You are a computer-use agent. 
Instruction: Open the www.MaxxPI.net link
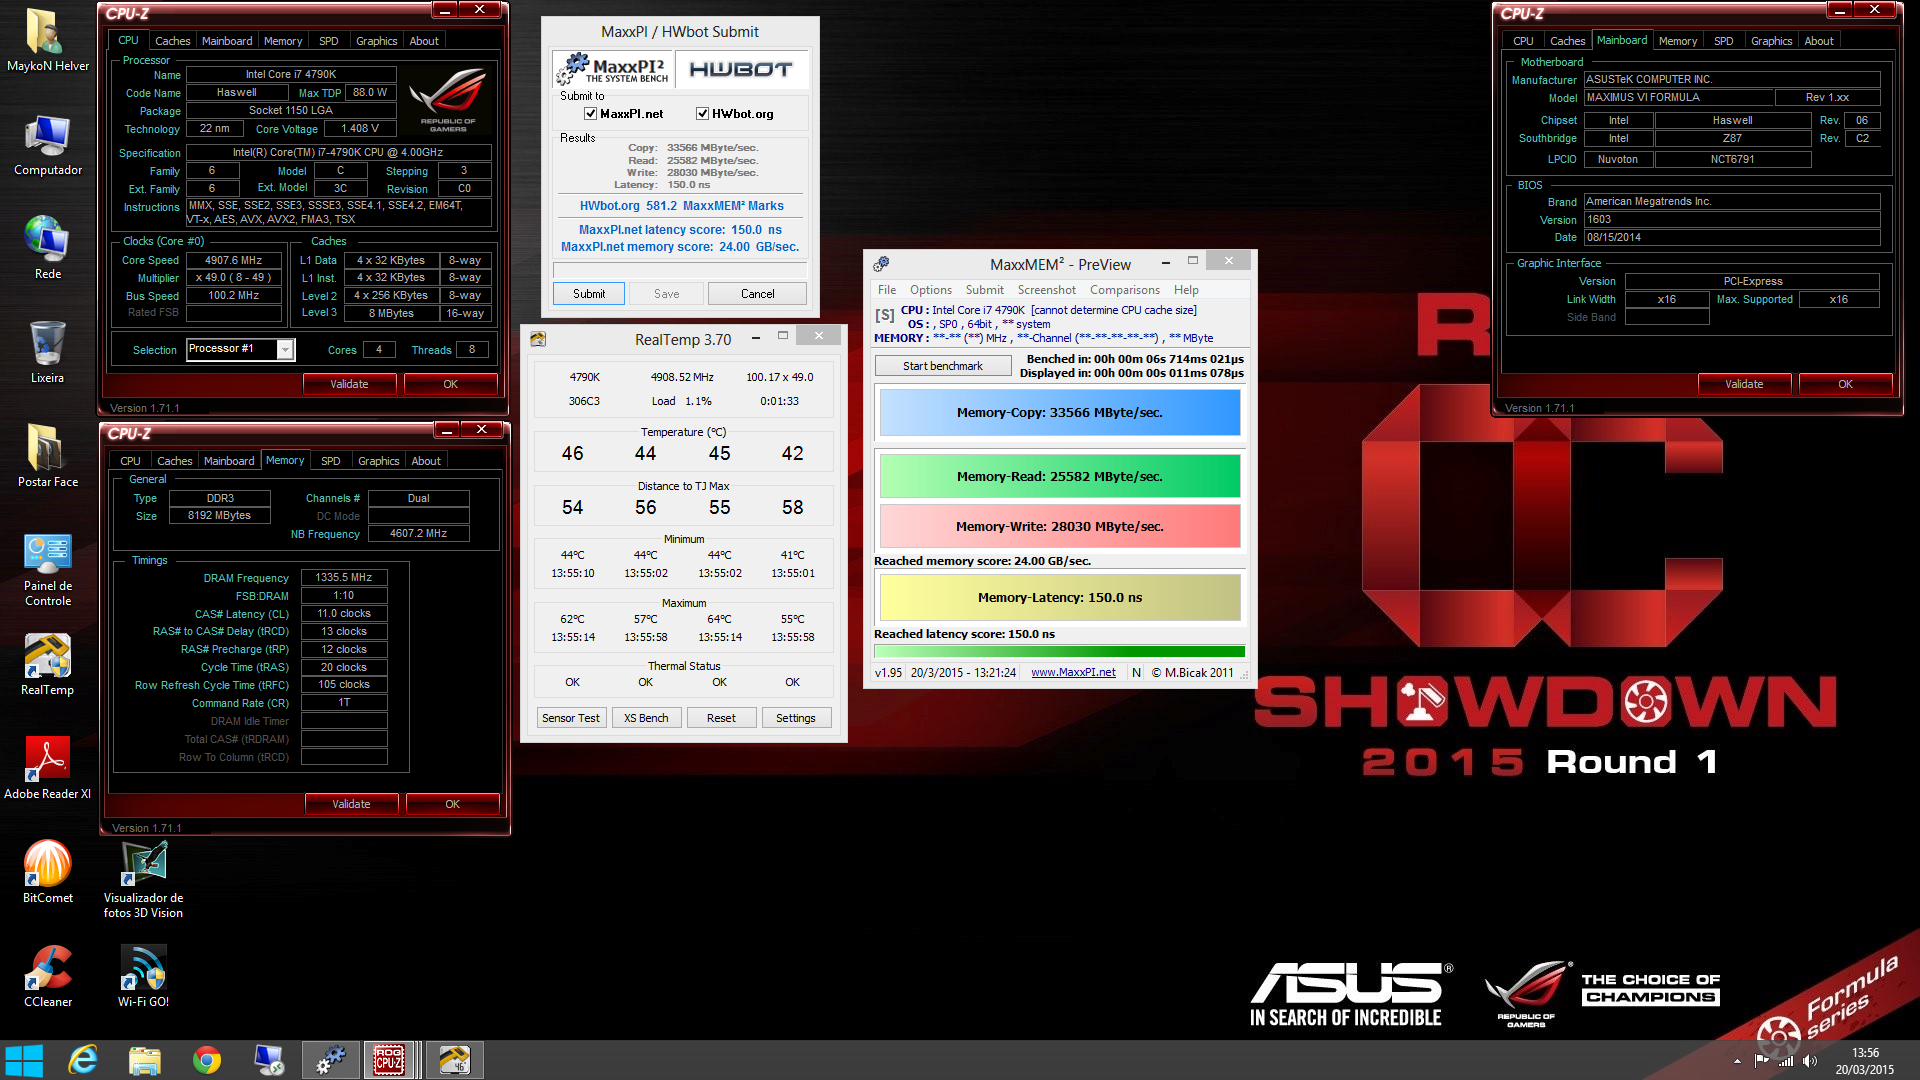[x=1073, y=673]
